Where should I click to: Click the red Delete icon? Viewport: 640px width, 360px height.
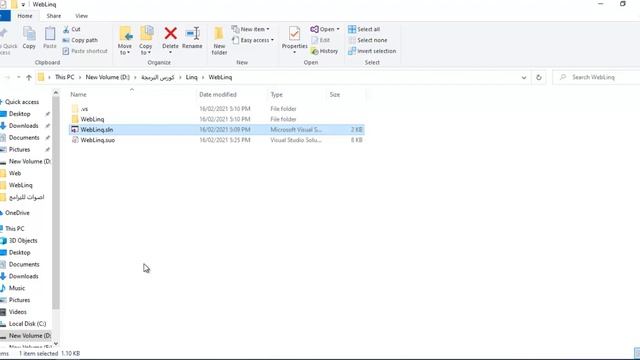click(x=171, y=33)
